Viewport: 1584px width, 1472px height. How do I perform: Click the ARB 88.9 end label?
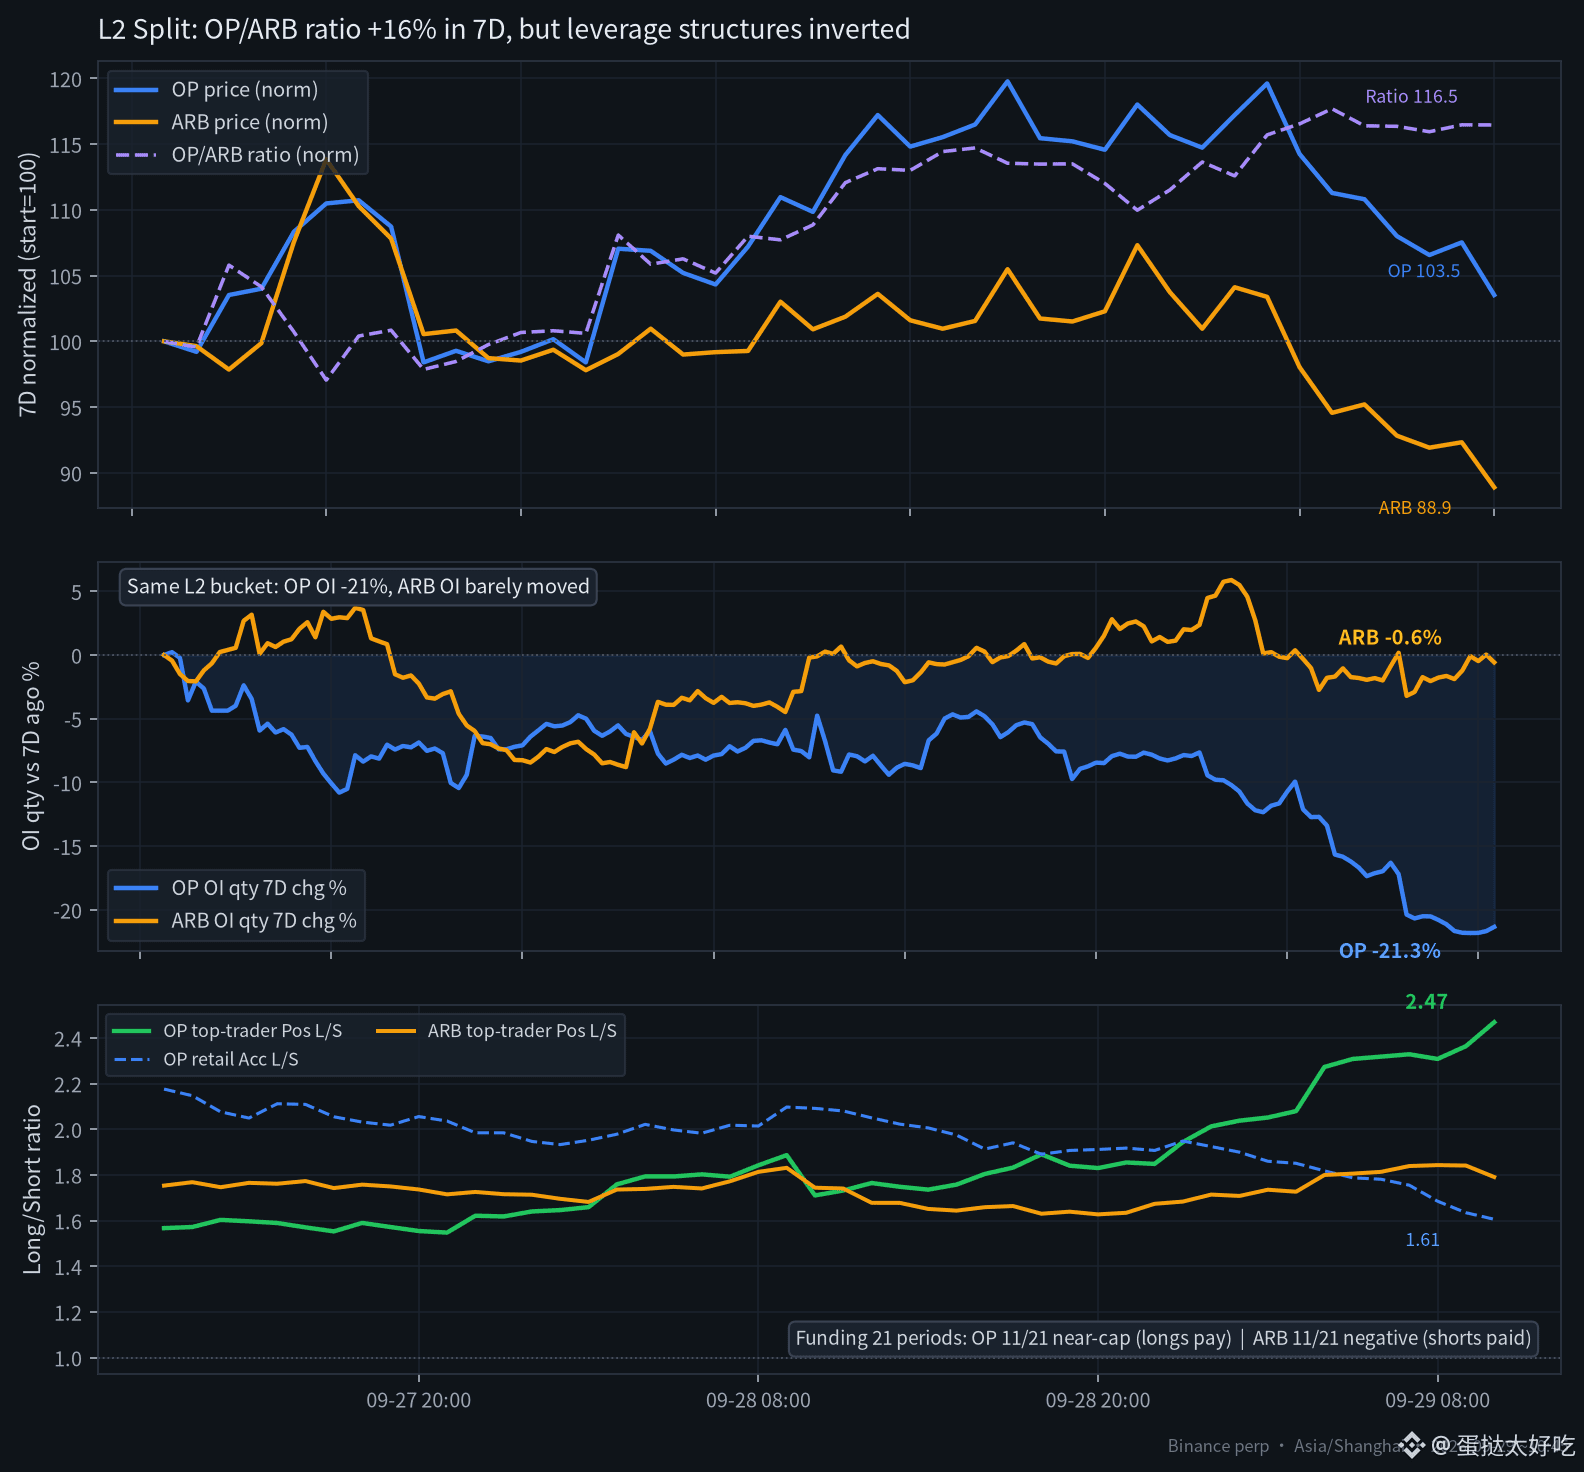pyautogui.click(x=1414, y=508)
